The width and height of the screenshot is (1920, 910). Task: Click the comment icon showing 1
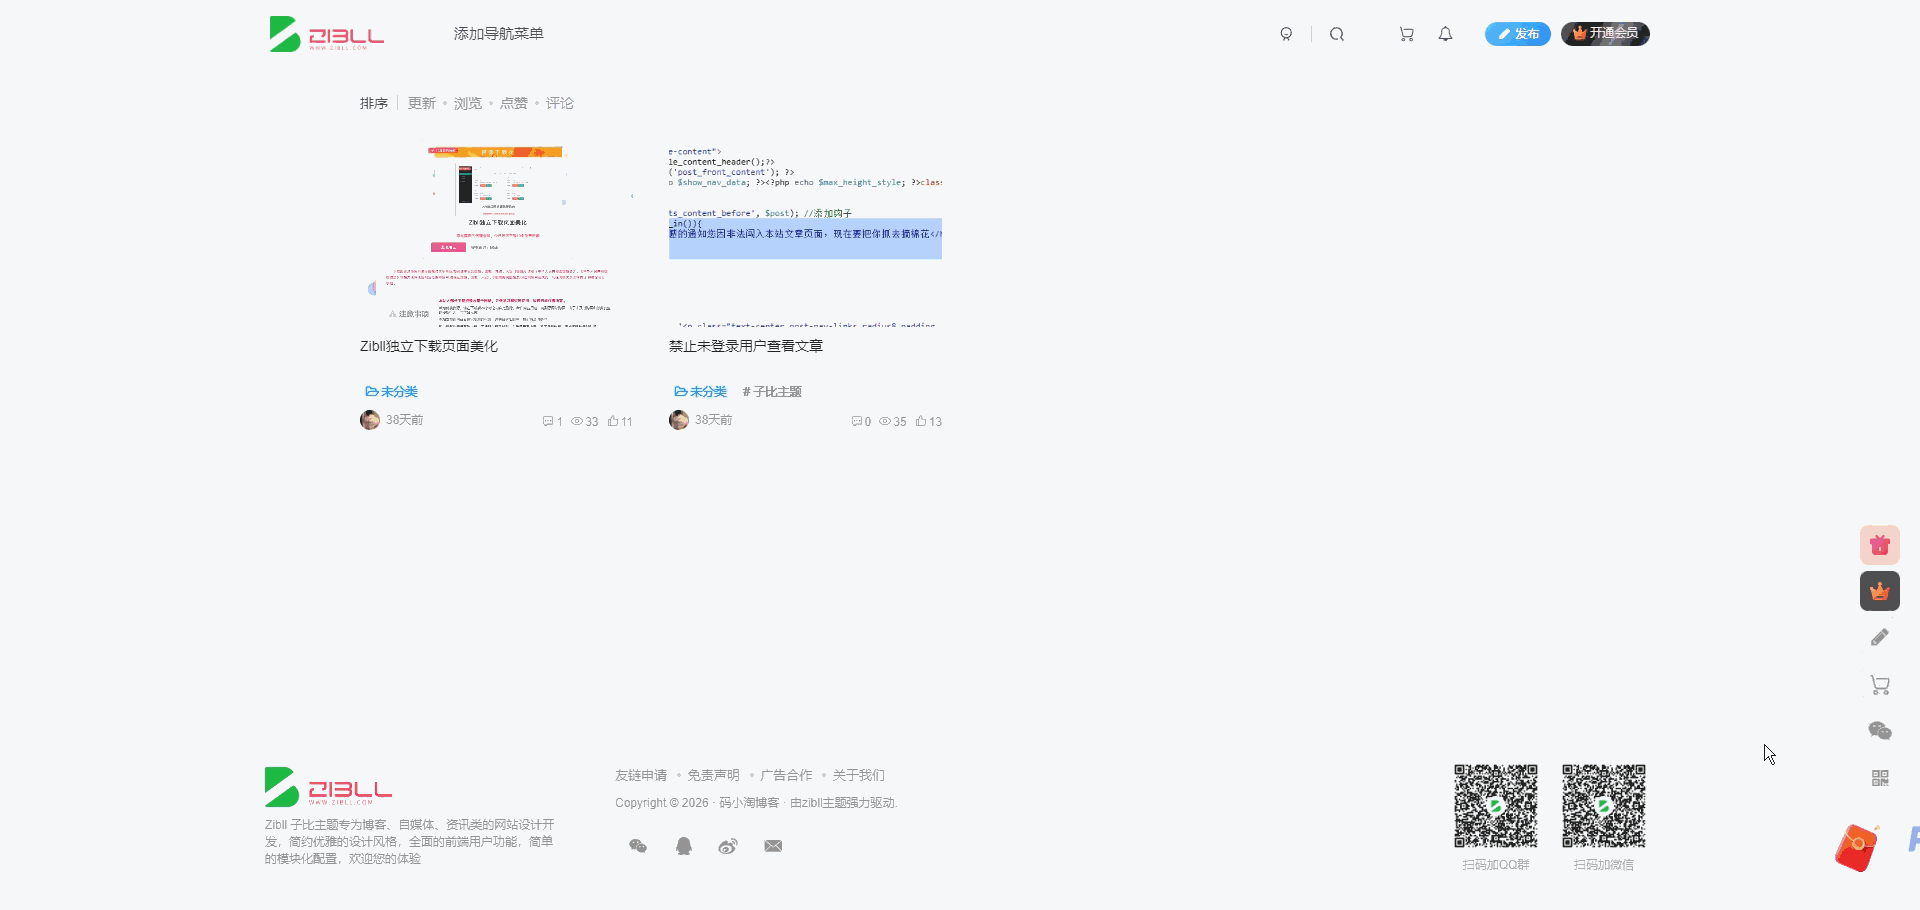tap(552, 421)
